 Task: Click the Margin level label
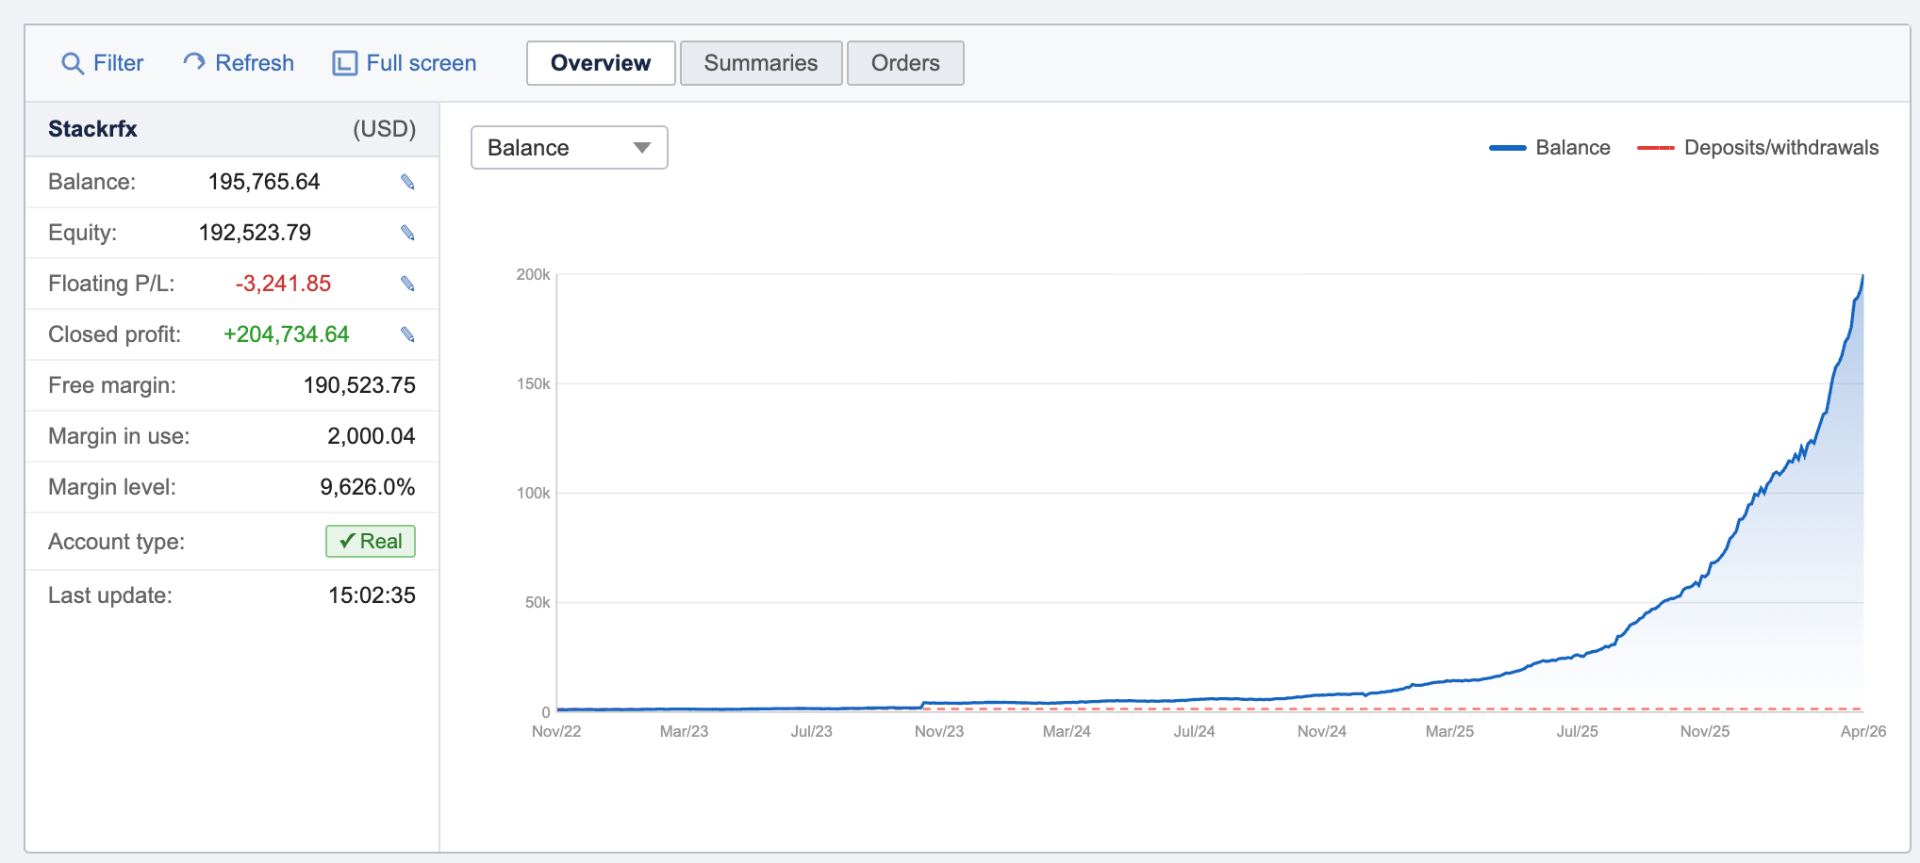pos(112,488)
